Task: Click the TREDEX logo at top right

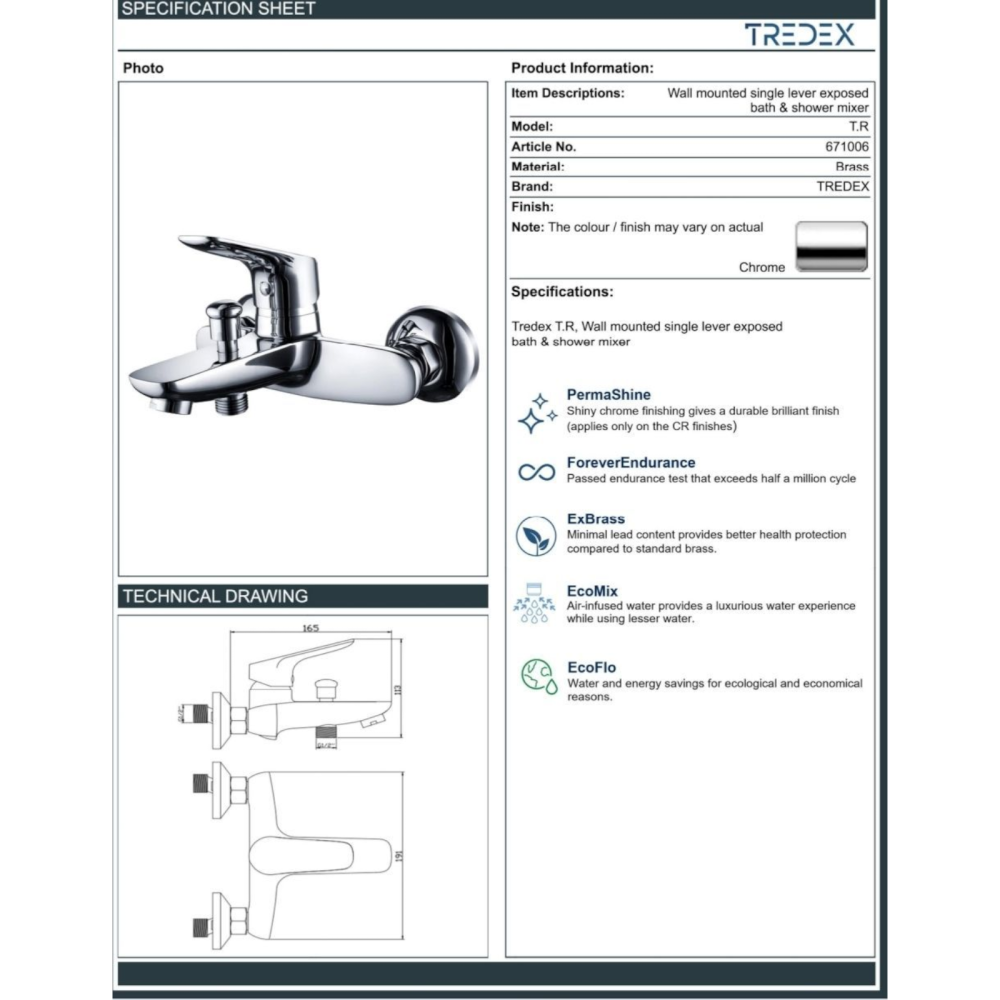Action: (x=799, y=35)
